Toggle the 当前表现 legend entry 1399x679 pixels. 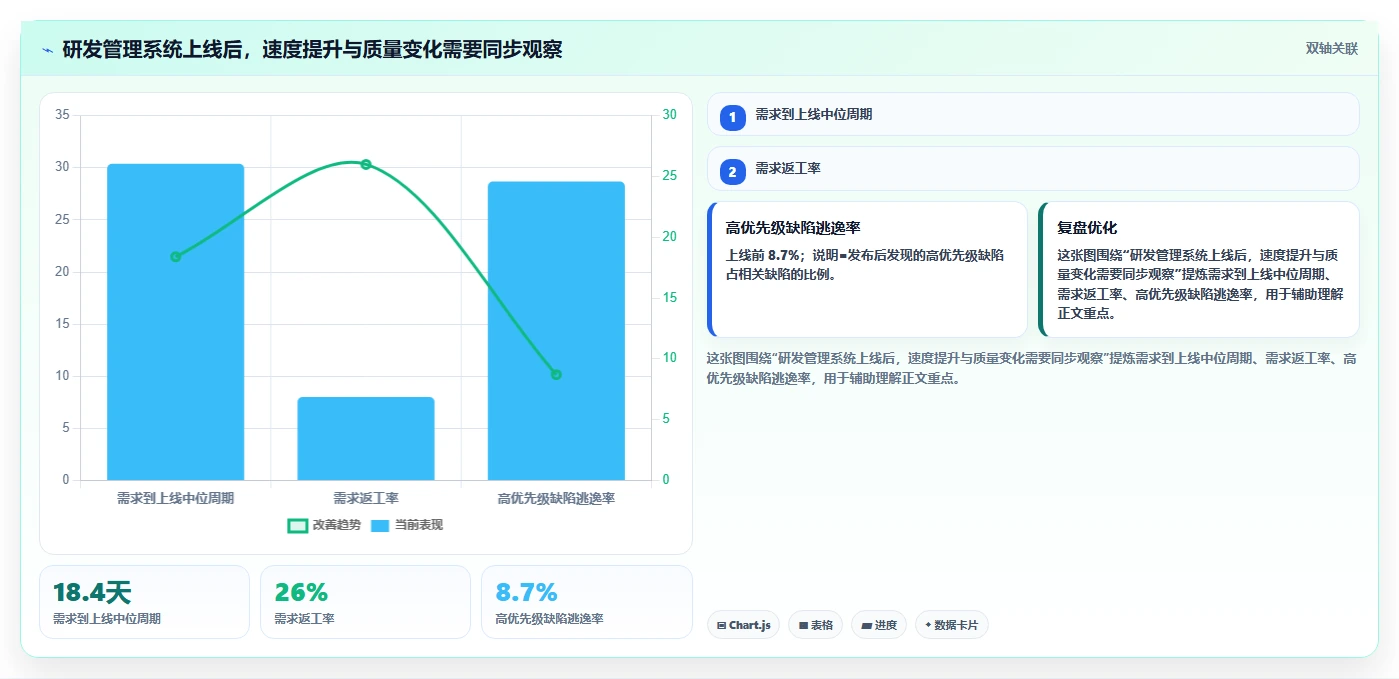(407, 525)
